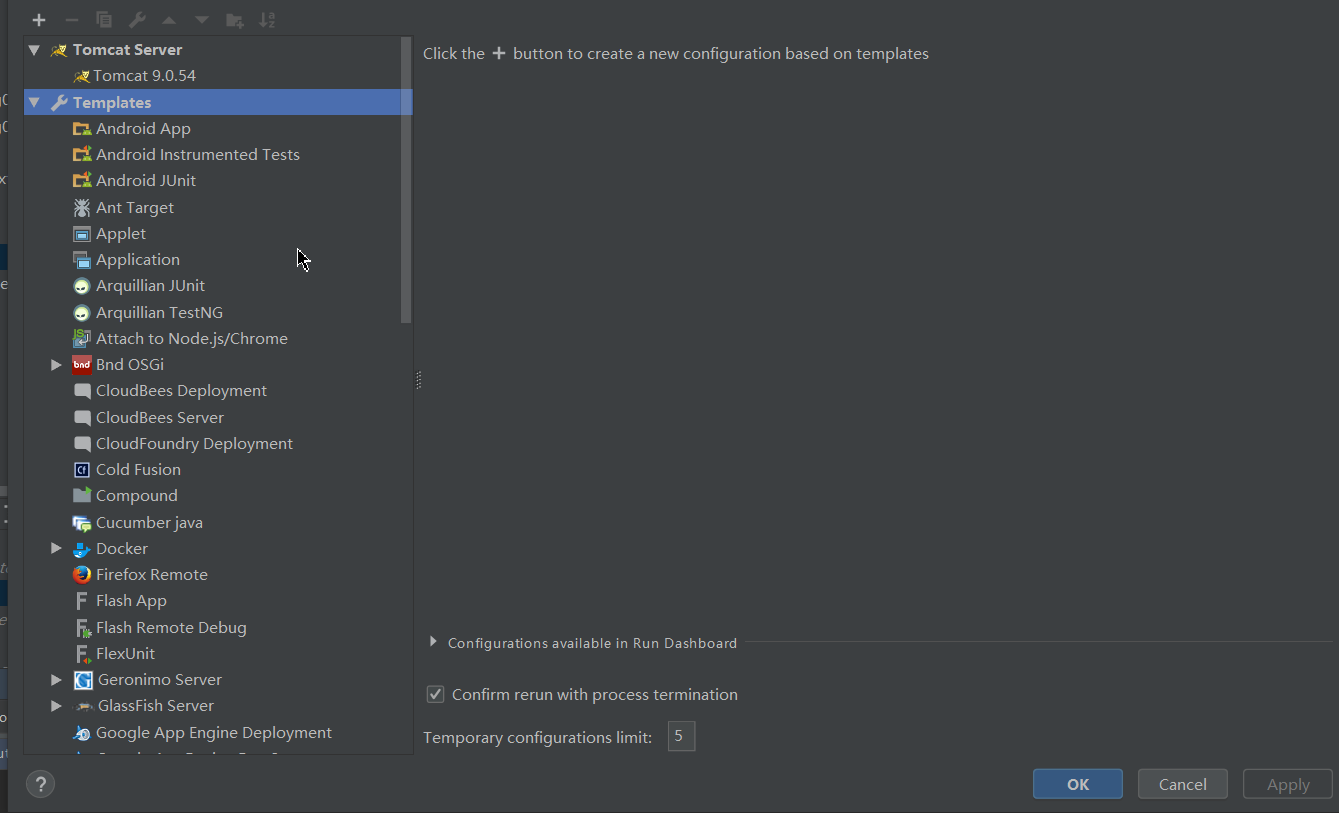Expand the Bnd OSGi node arrow
This screenshot has height=813, width=1339.
click(x=57, y=365)
